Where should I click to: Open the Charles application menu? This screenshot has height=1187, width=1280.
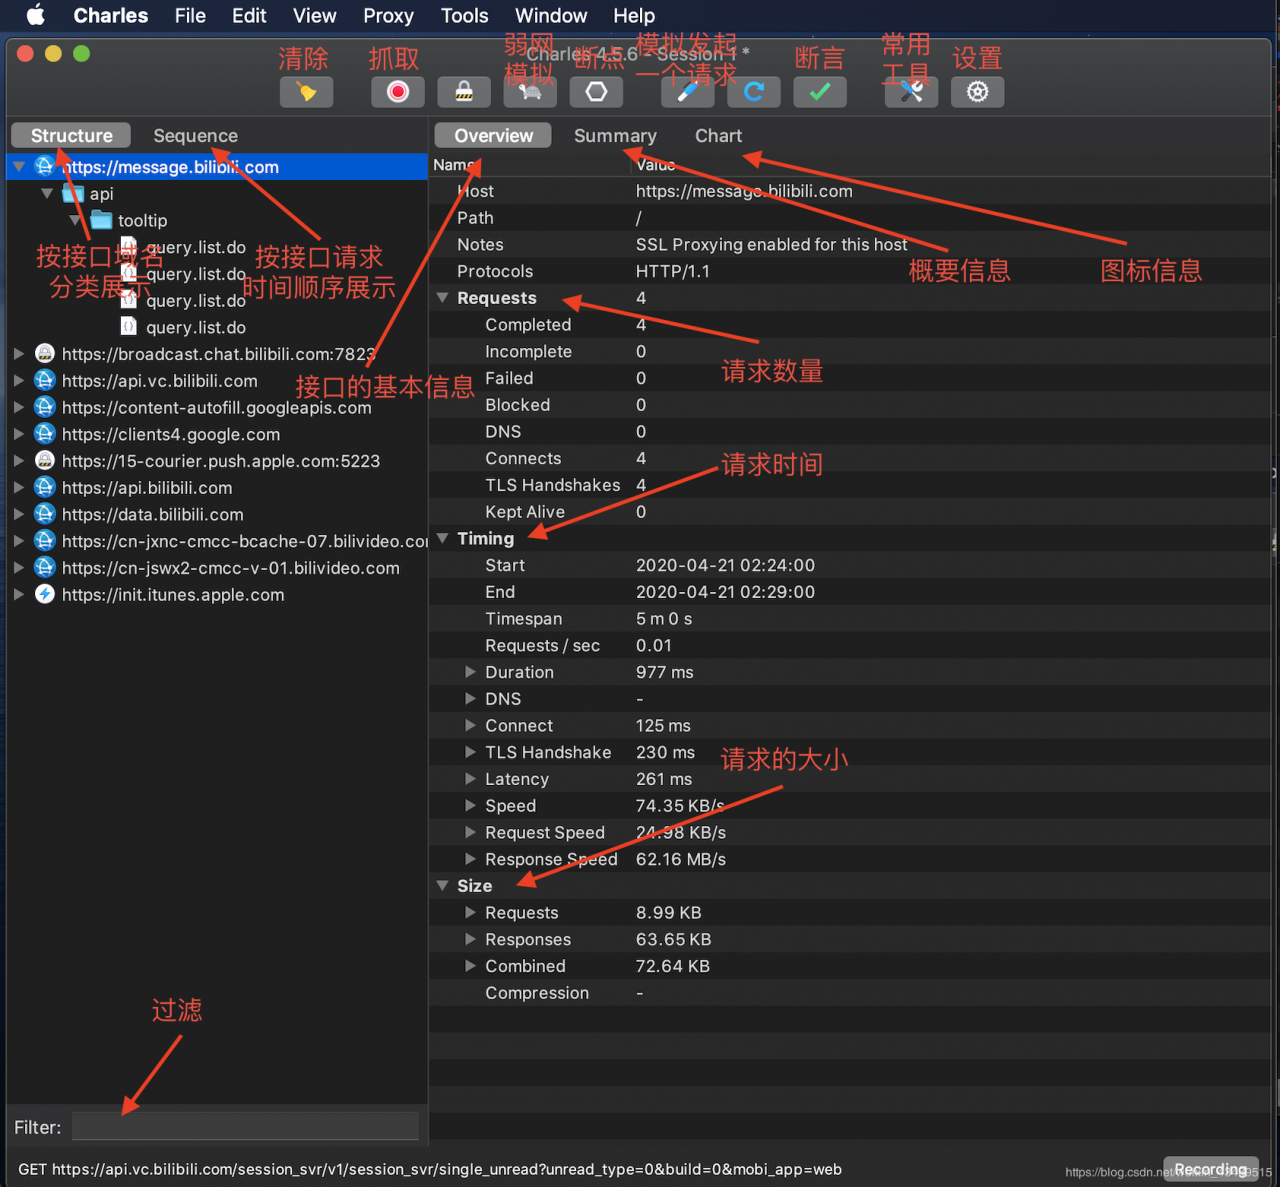click(111, 15)
